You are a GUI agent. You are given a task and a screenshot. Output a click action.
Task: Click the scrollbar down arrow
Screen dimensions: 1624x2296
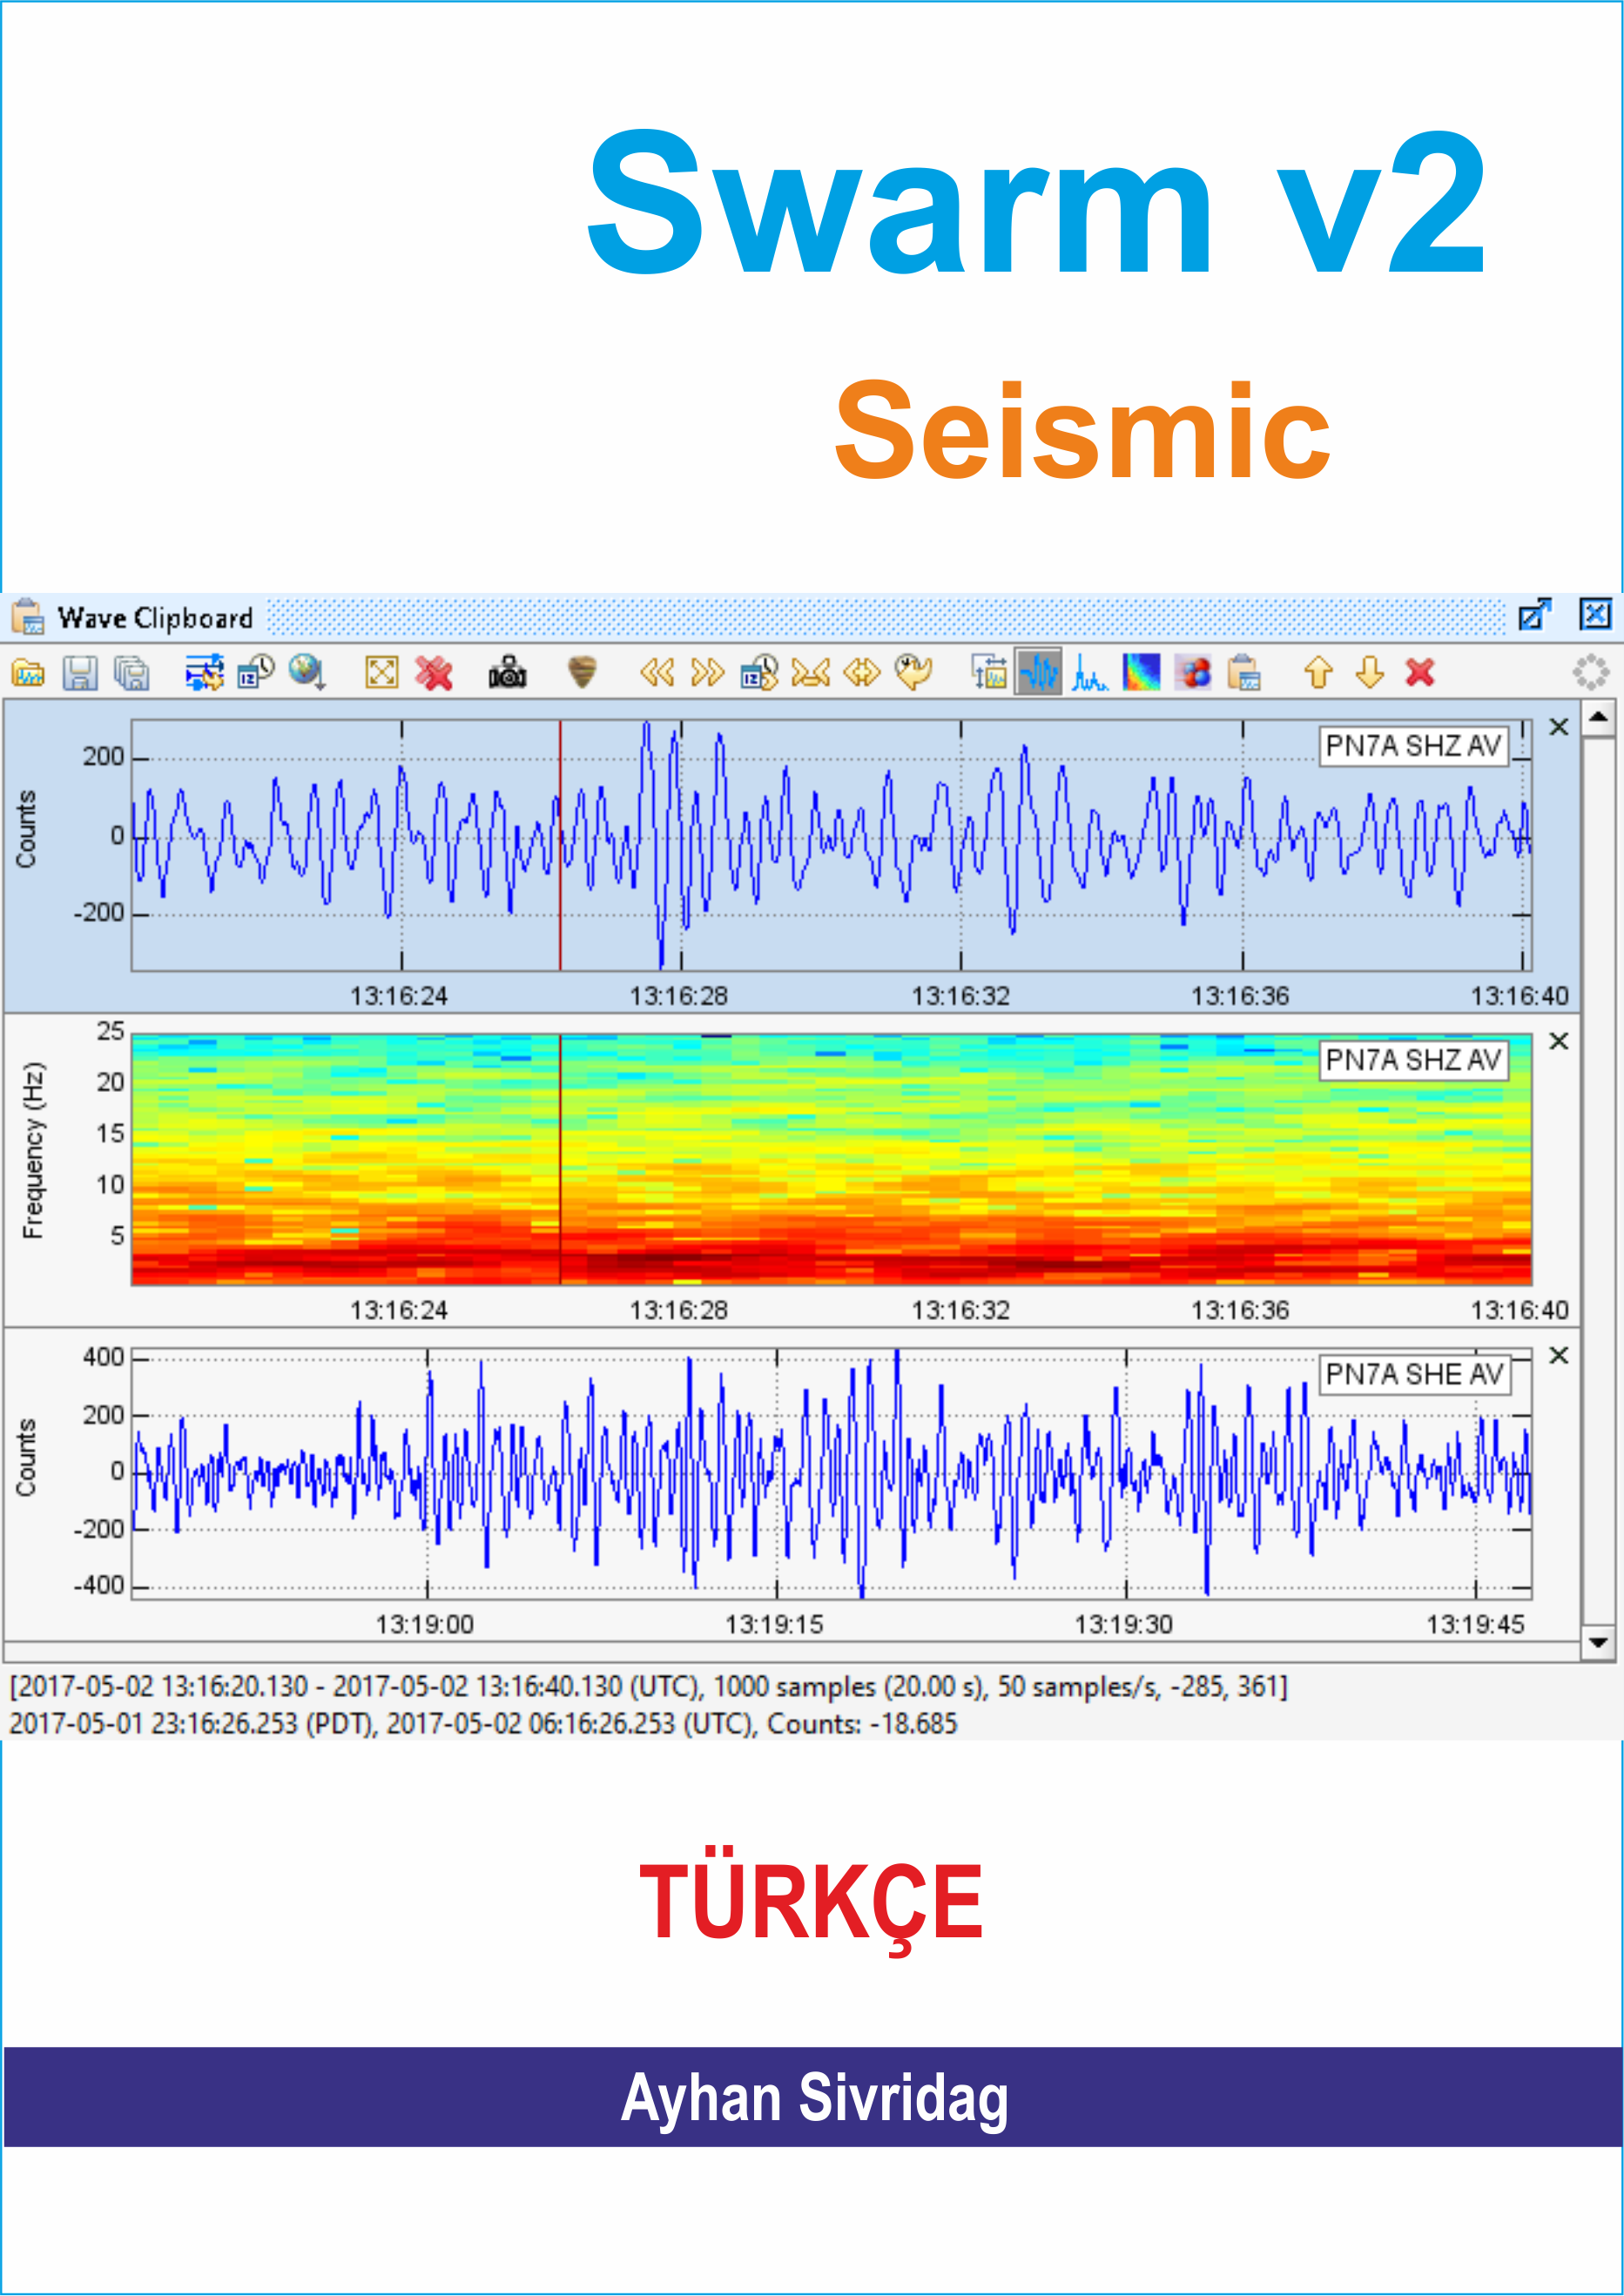[1599, 1643]
